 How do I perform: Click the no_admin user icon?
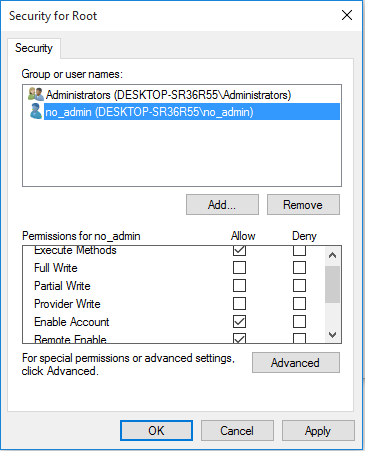pyautogui.click(x=36, y=111)
